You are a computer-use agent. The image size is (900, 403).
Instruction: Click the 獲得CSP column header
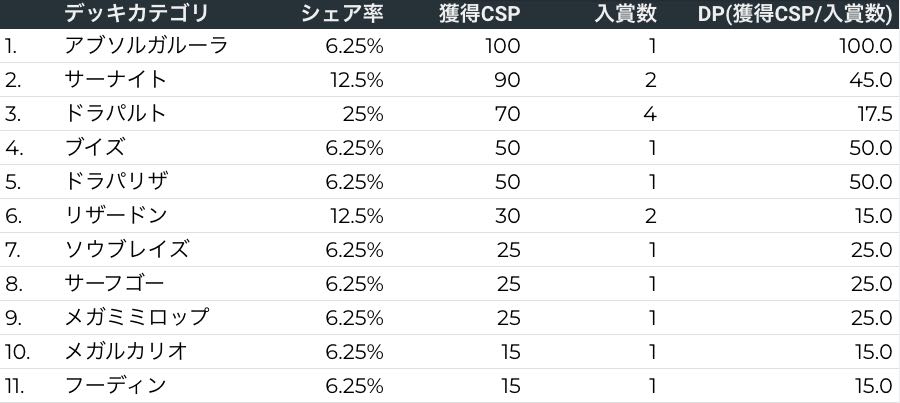tap(479, 14)
